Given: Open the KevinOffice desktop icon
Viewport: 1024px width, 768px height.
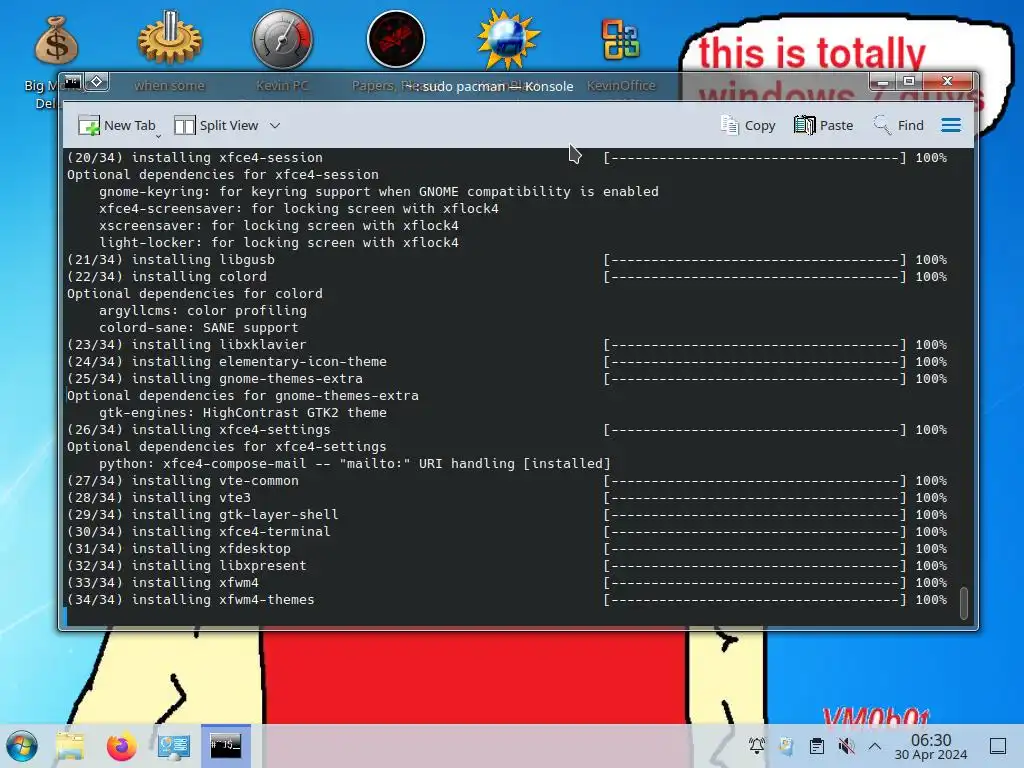Looking at the screenshot, I should 620,39.
